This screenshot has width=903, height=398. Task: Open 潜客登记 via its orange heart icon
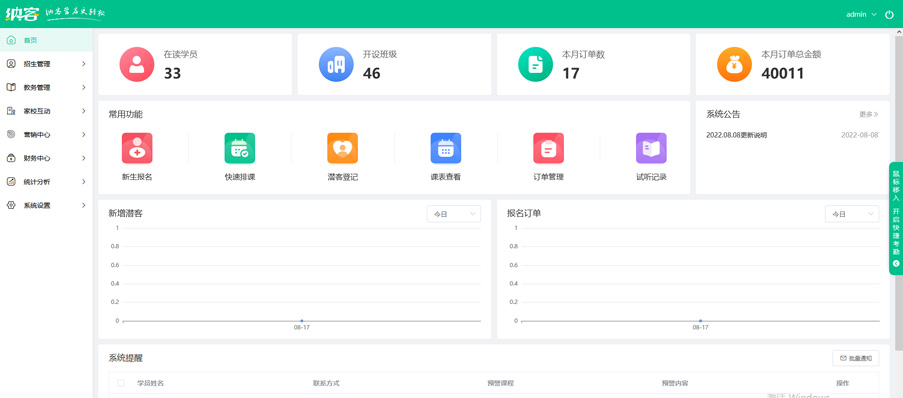[x=343, y=149]
